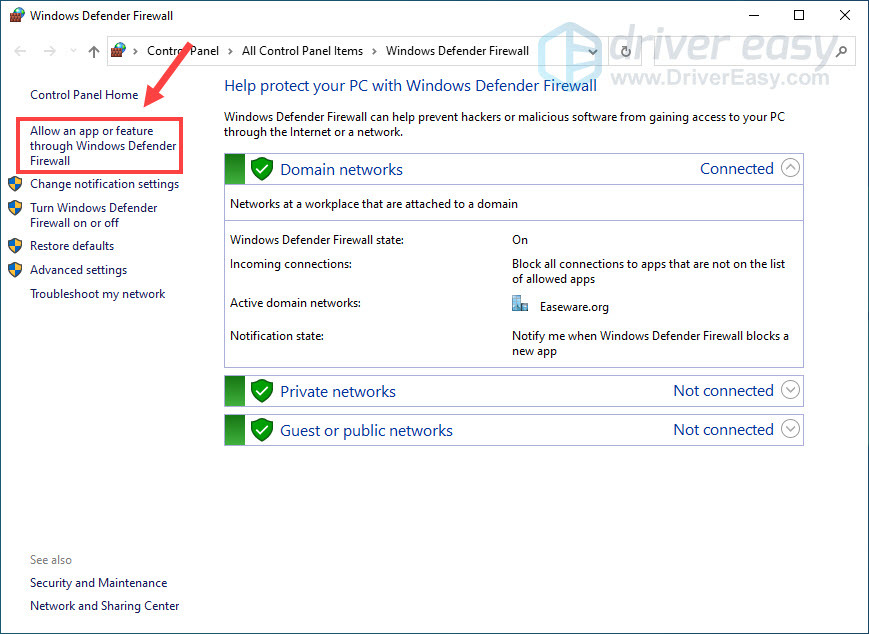Click green shield icon for Private networks

click(262, 391)
